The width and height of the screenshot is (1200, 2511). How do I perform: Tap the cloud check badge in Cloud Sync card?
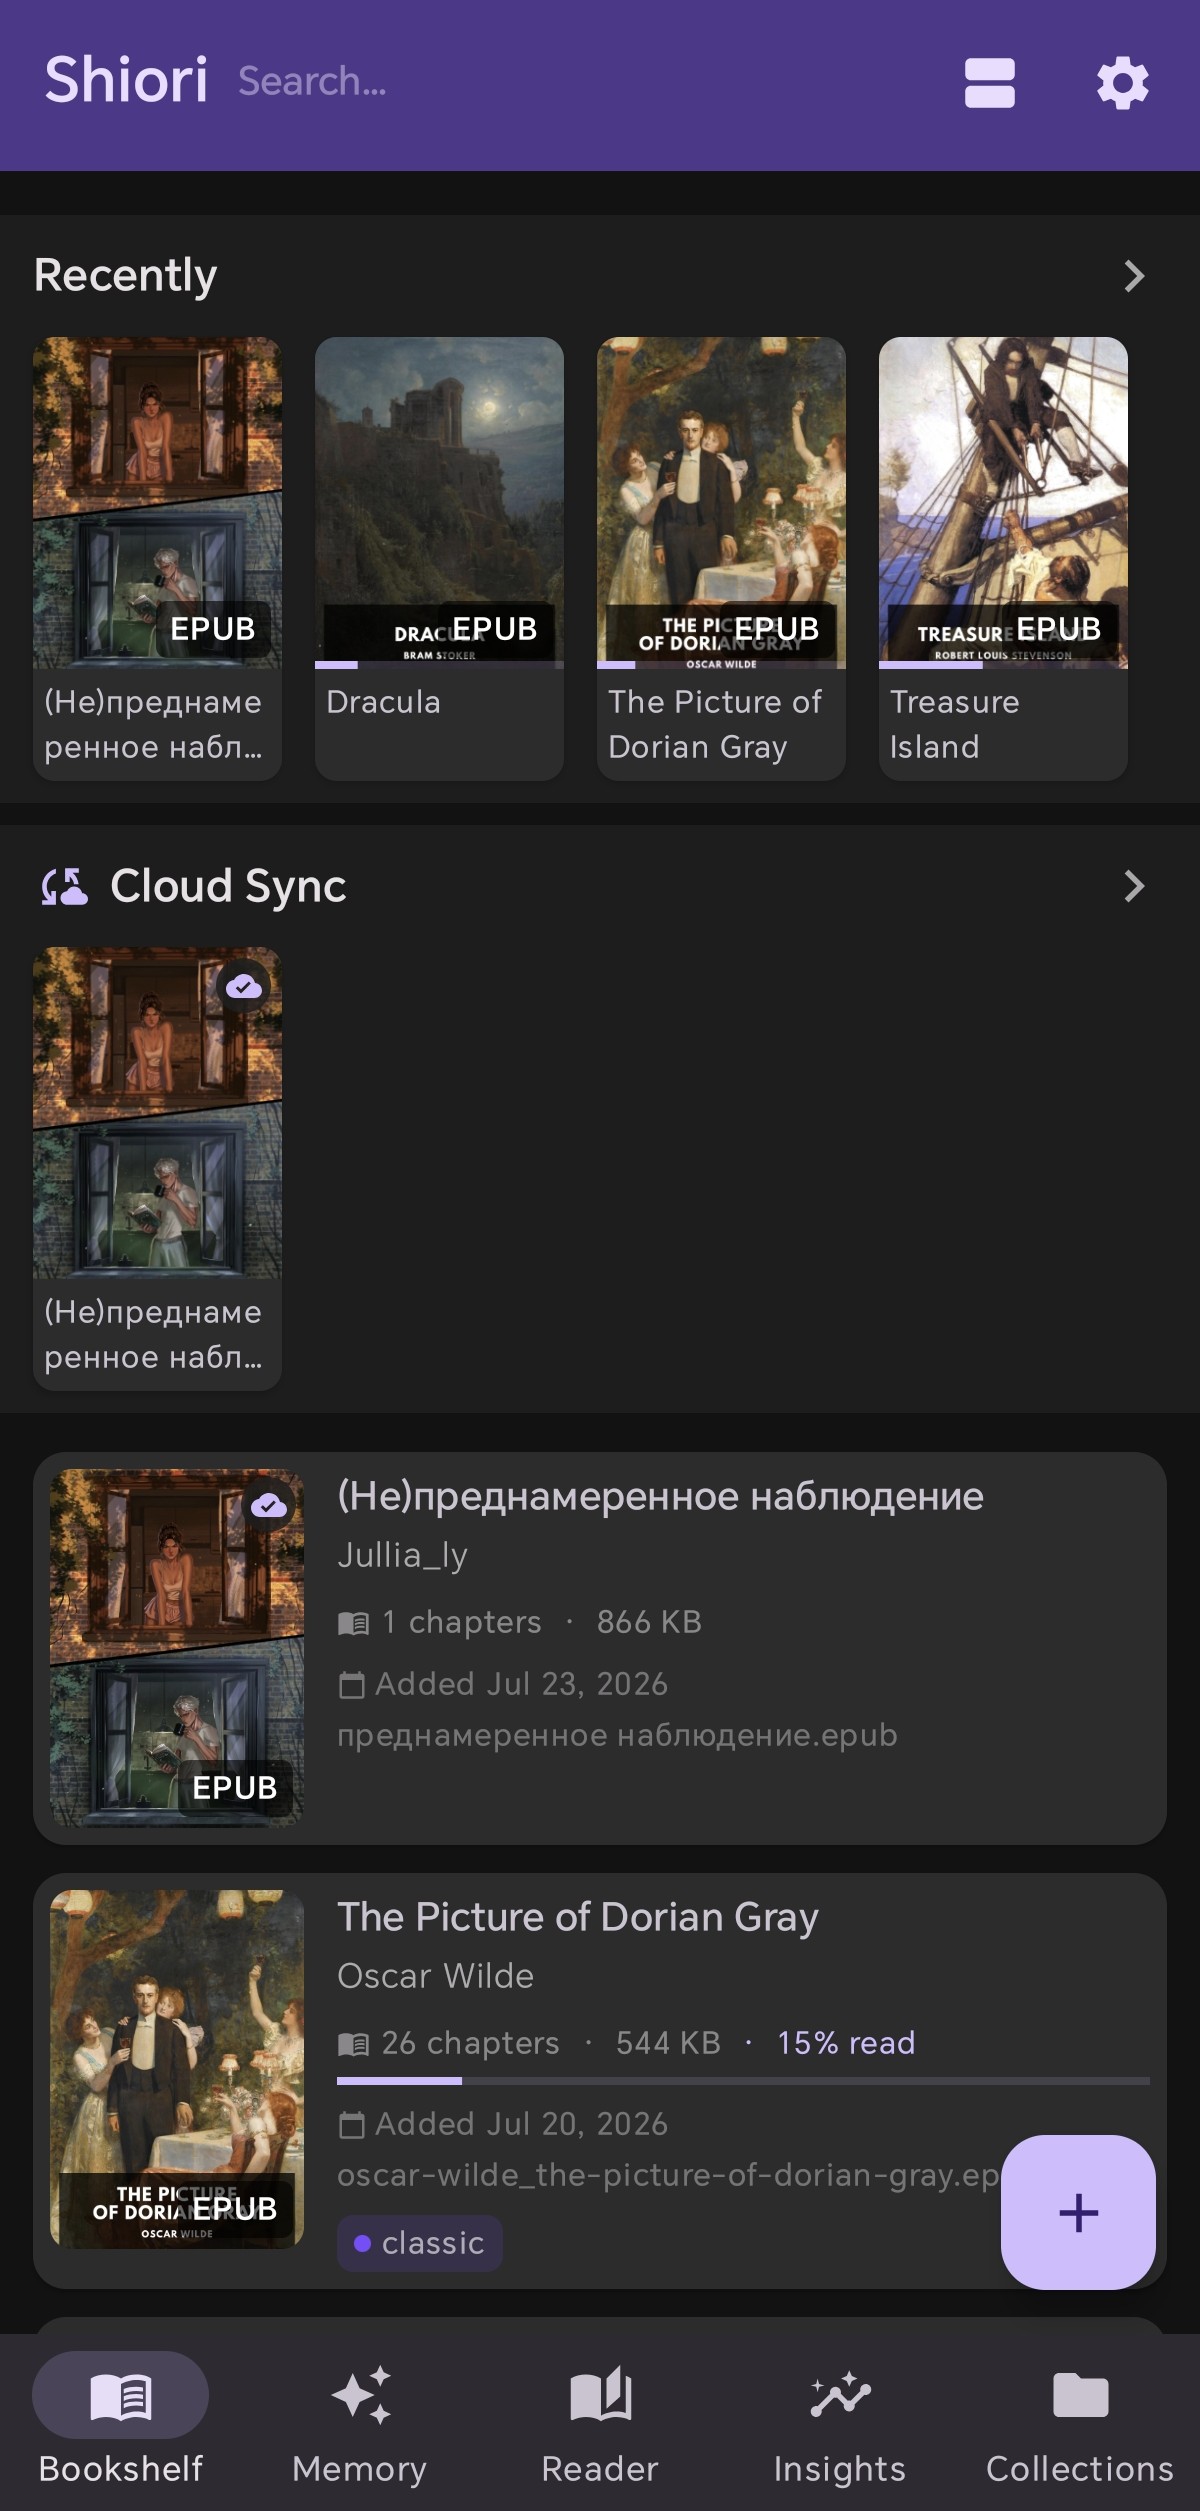(244, 987)
